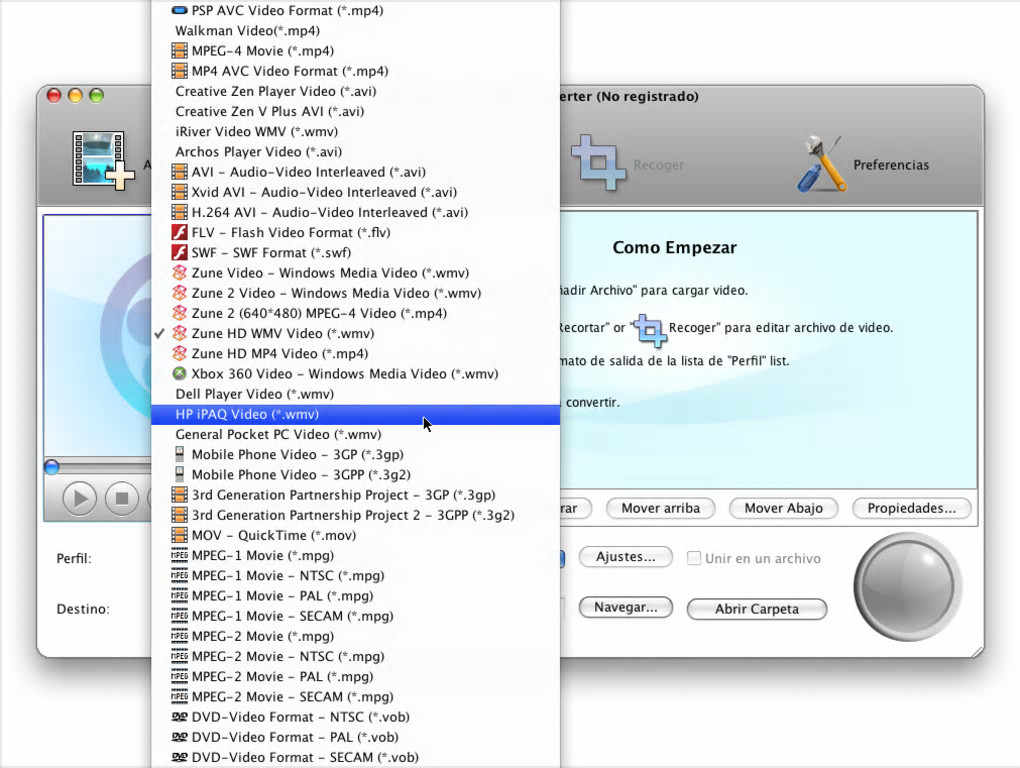Select Zune 2 Video - Windows Media Video
1020x768 pixels.
point(355,293)
